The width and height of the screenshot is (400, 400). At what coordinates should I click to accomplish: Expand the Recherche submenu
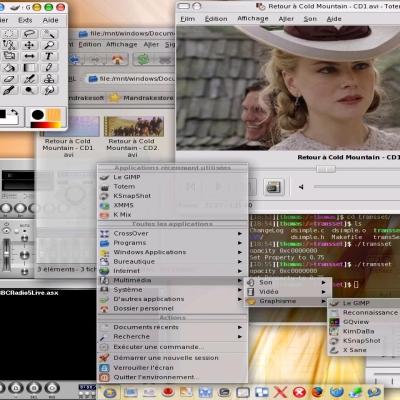tap(172, 337)
